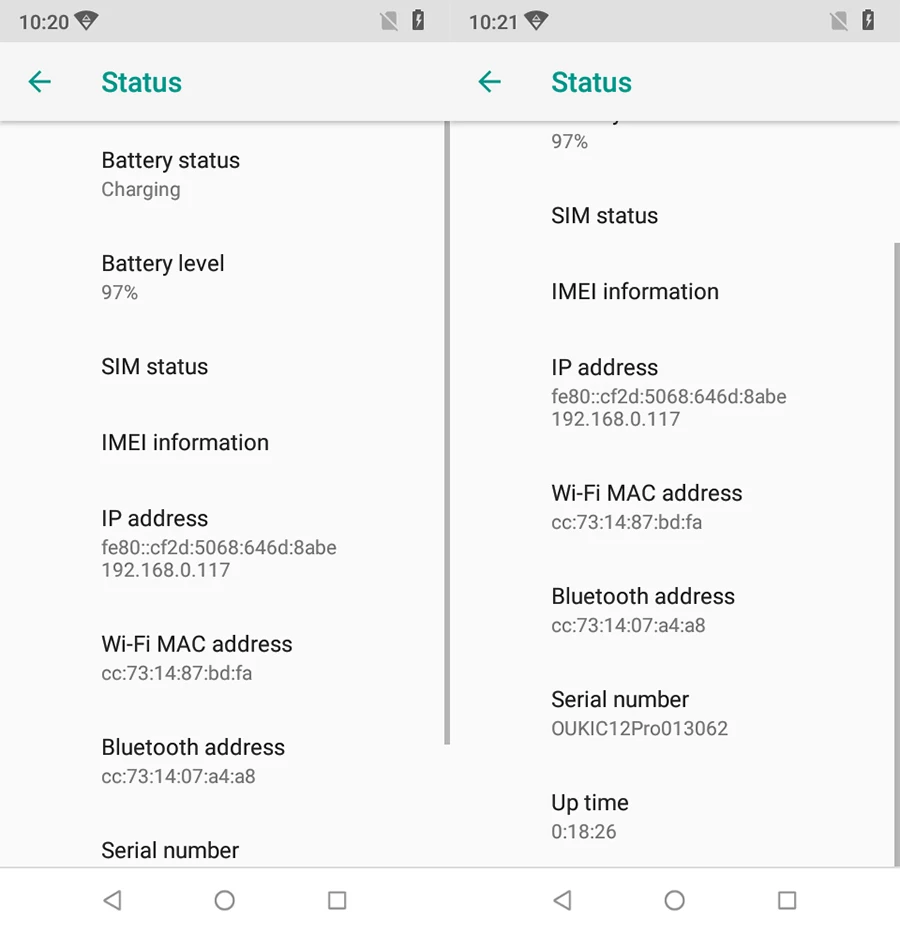Click fe80::cf2d:5068:646d:8abe in the right screen

(669, 397)
